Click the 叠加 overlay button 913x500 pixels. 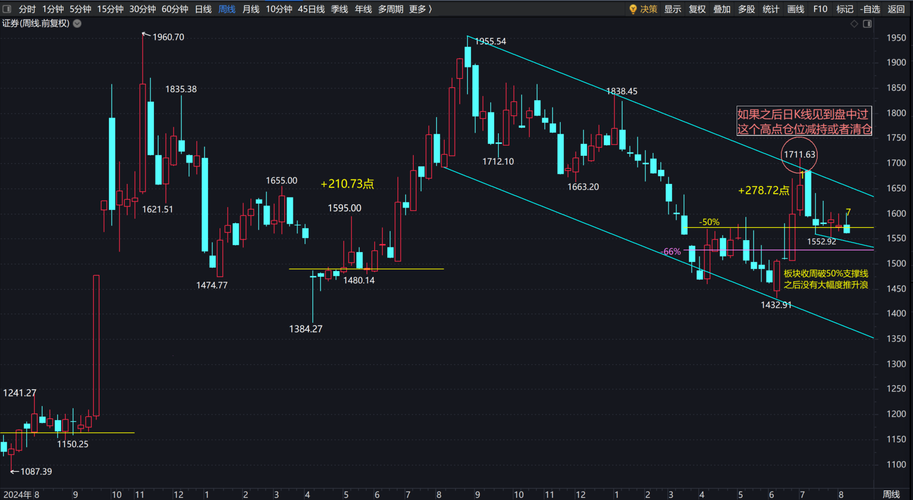click(722, 9)
